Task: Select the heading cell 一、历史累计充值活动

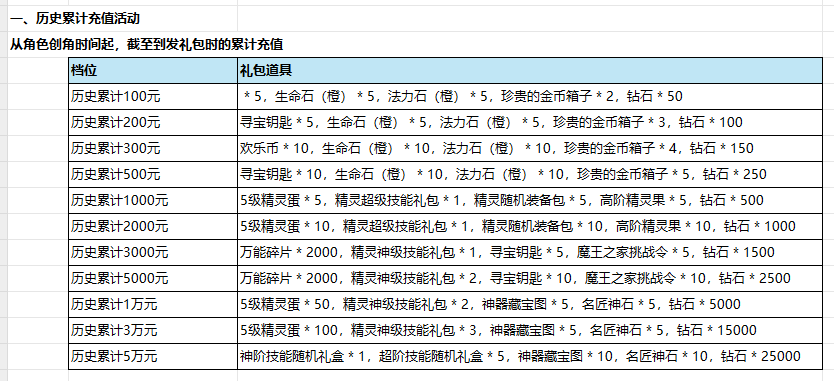Action: pos(74,19)
